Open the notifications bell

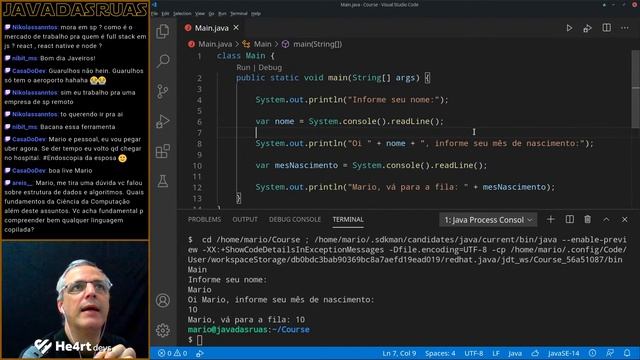click(x=627, y=353)
